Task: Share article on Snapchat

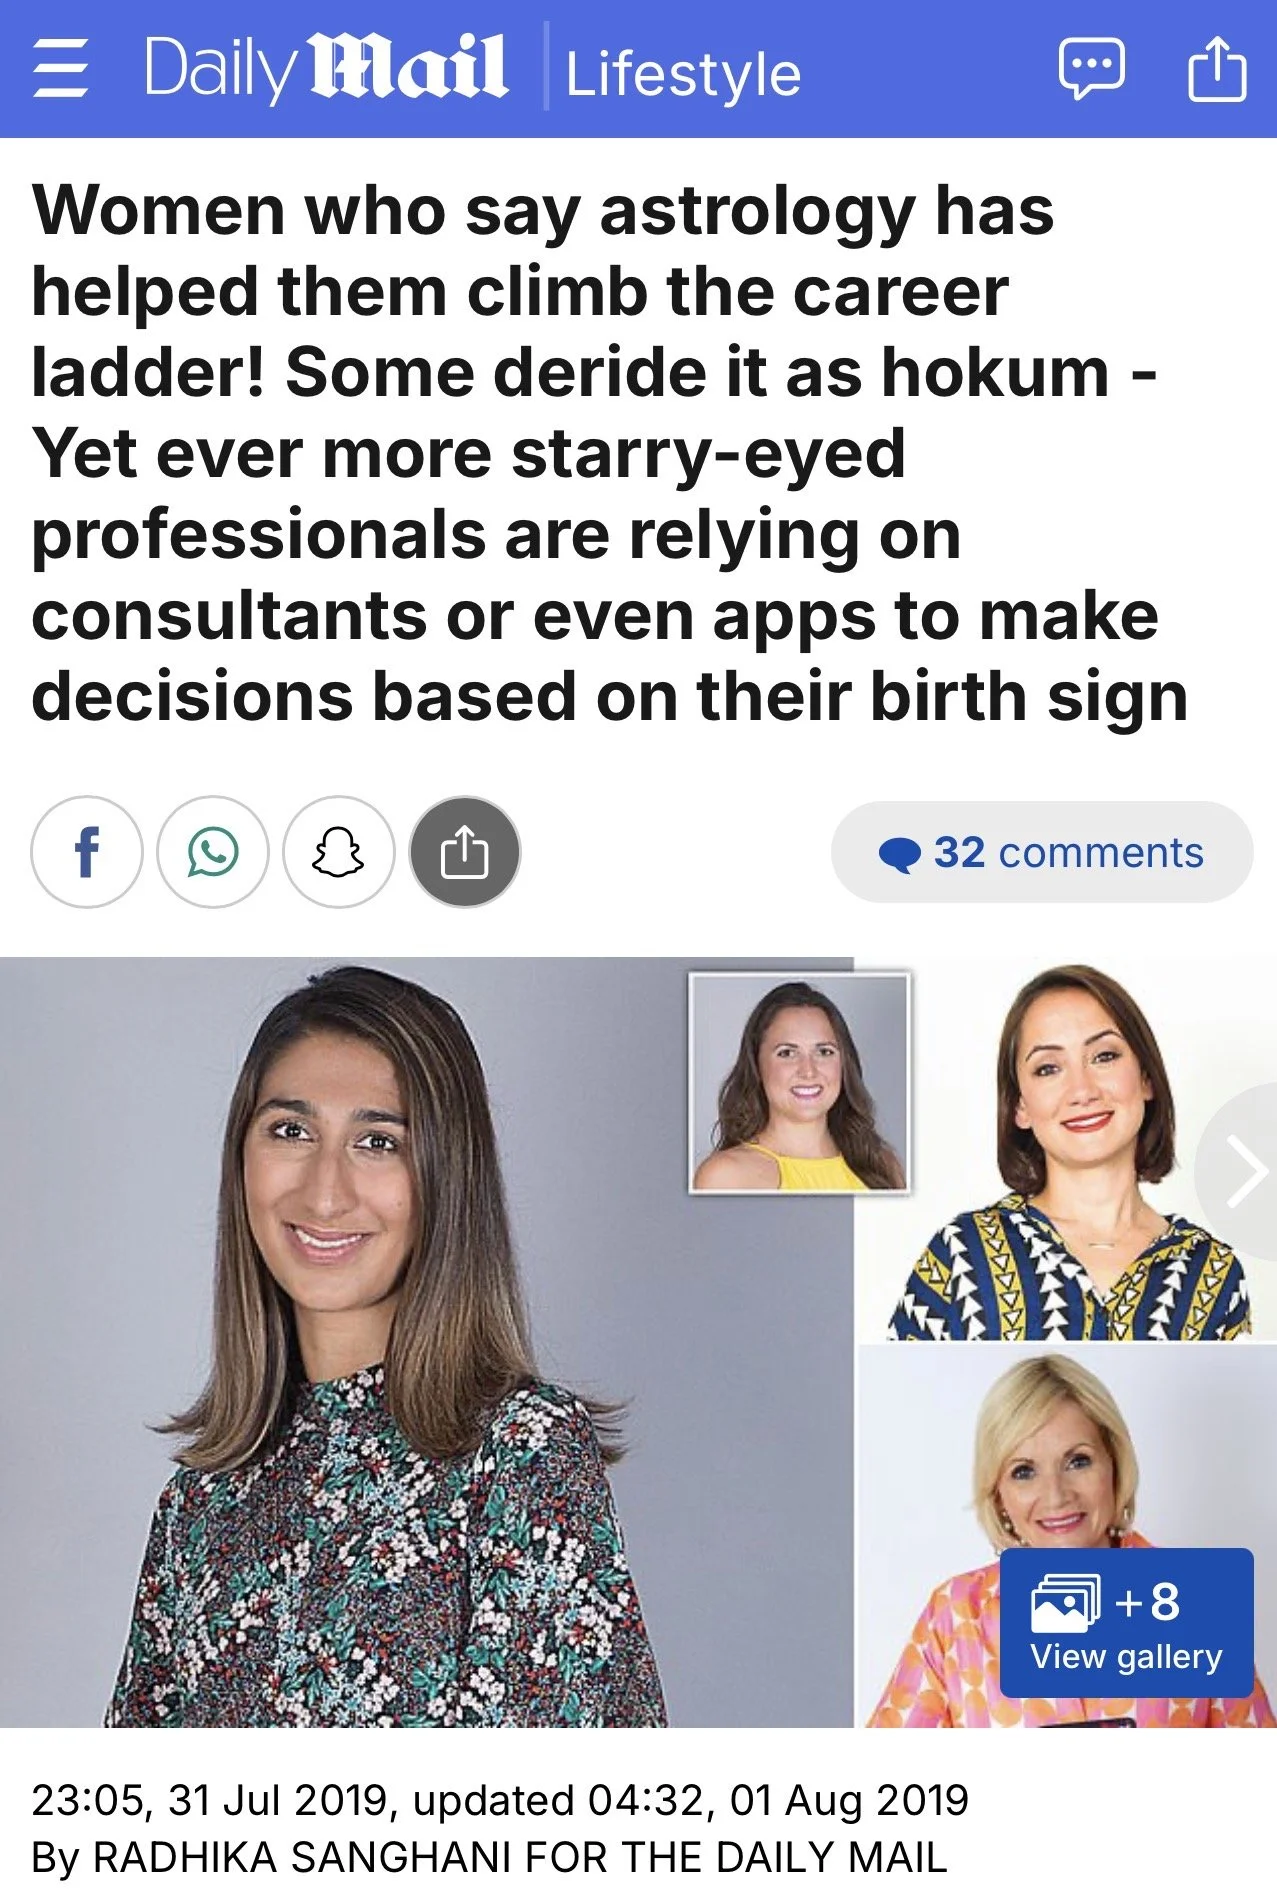Action: [x=339, y=852]
